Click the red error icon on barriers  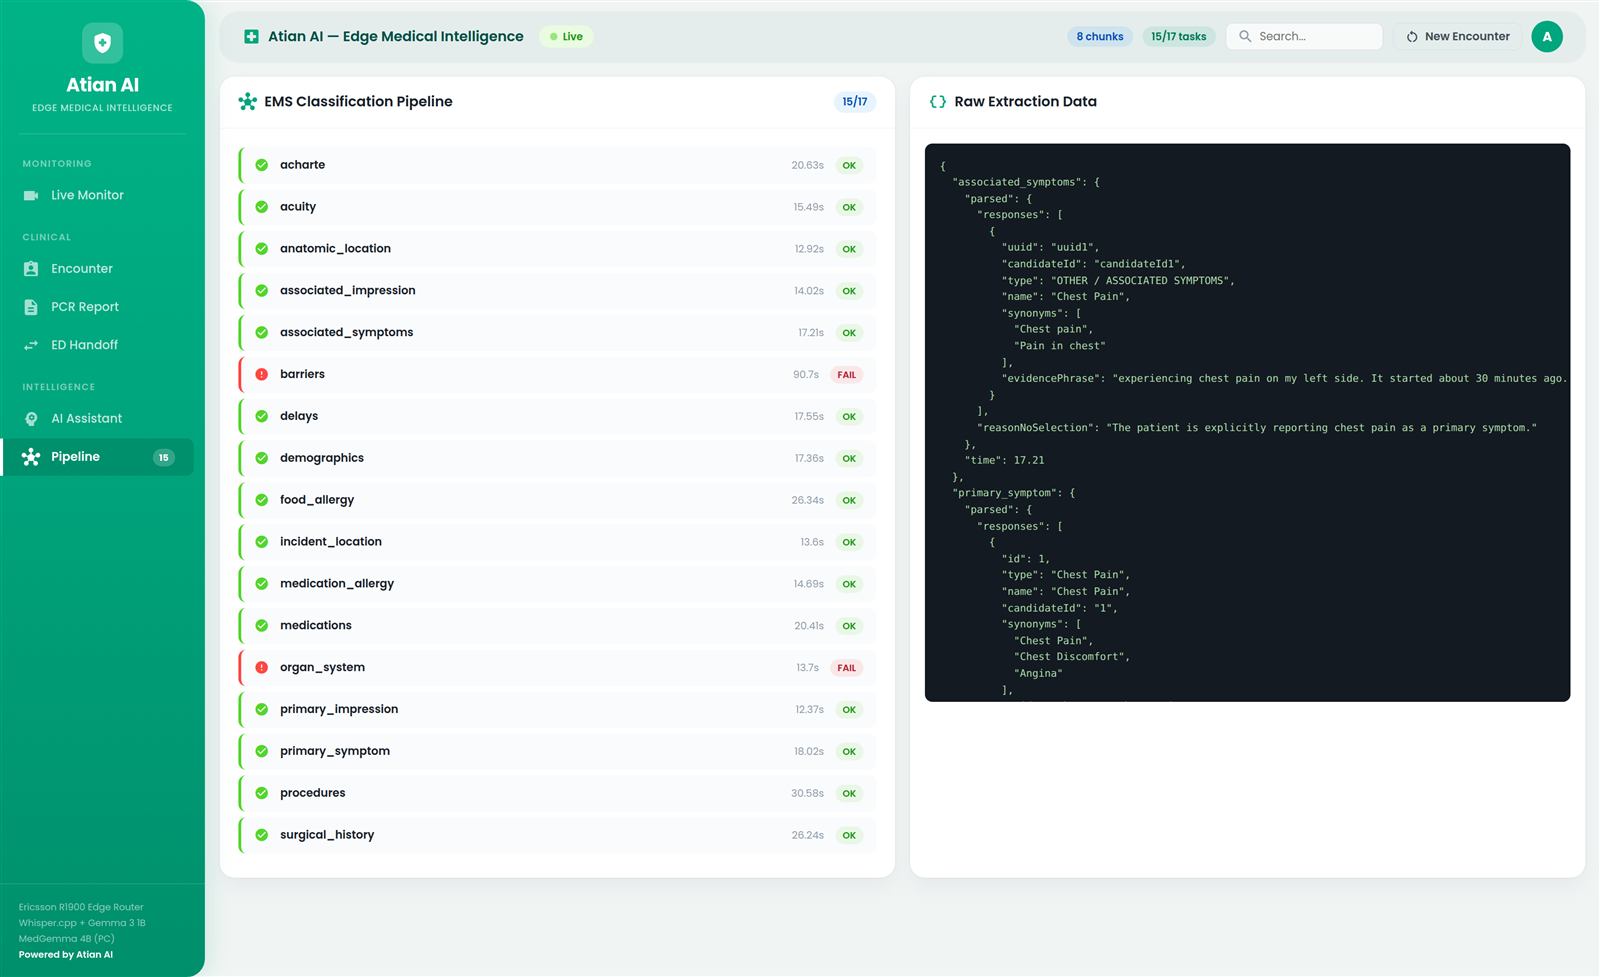point(261,374)
